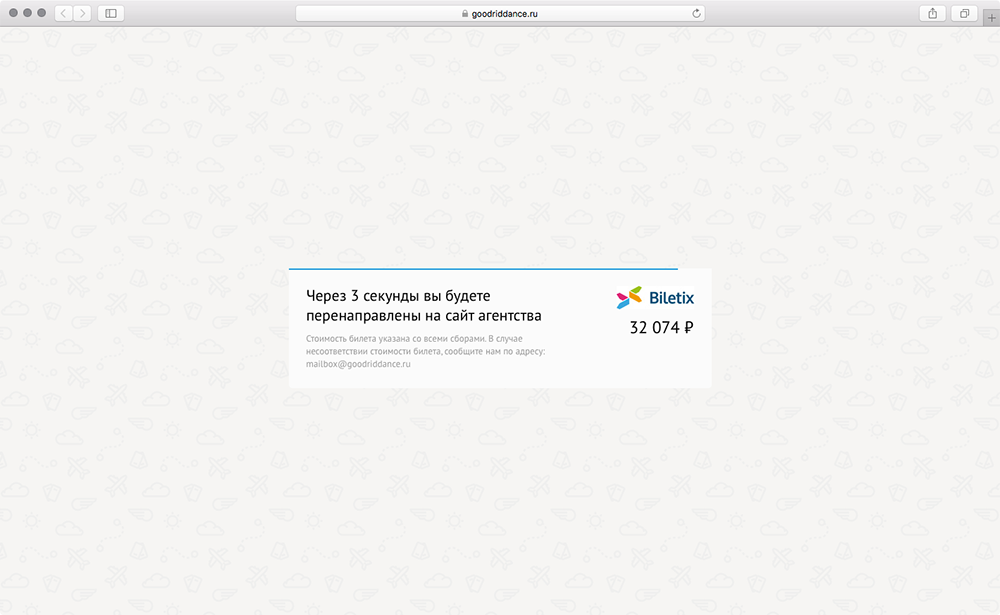This screenshot has width=1000, height=615.
Task: Show the tab overview
Action: pyautogui.click(x=965, y=13)
